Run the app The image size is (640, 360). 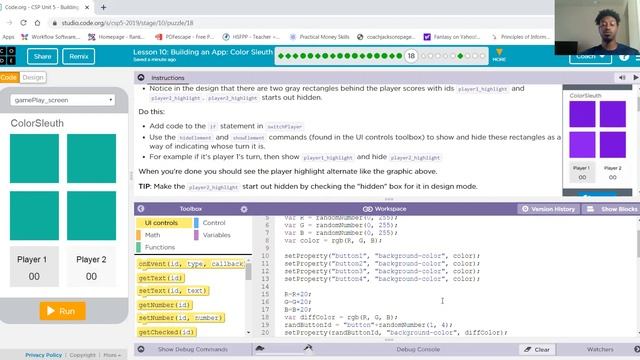tap(63, 311)
